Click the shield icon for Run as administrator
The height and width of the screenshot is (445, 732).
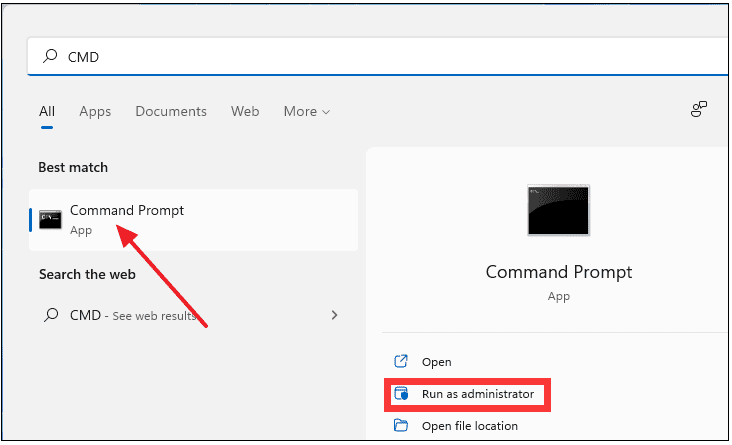[401, 394]
